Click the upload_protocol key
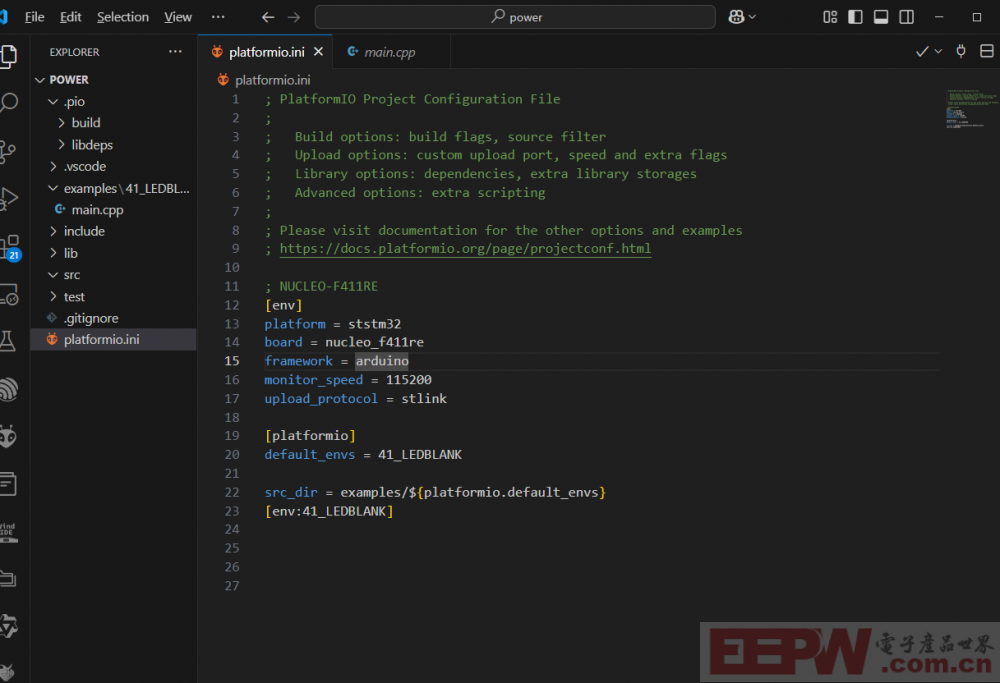 pyautogui.click(x=321, y=399)
